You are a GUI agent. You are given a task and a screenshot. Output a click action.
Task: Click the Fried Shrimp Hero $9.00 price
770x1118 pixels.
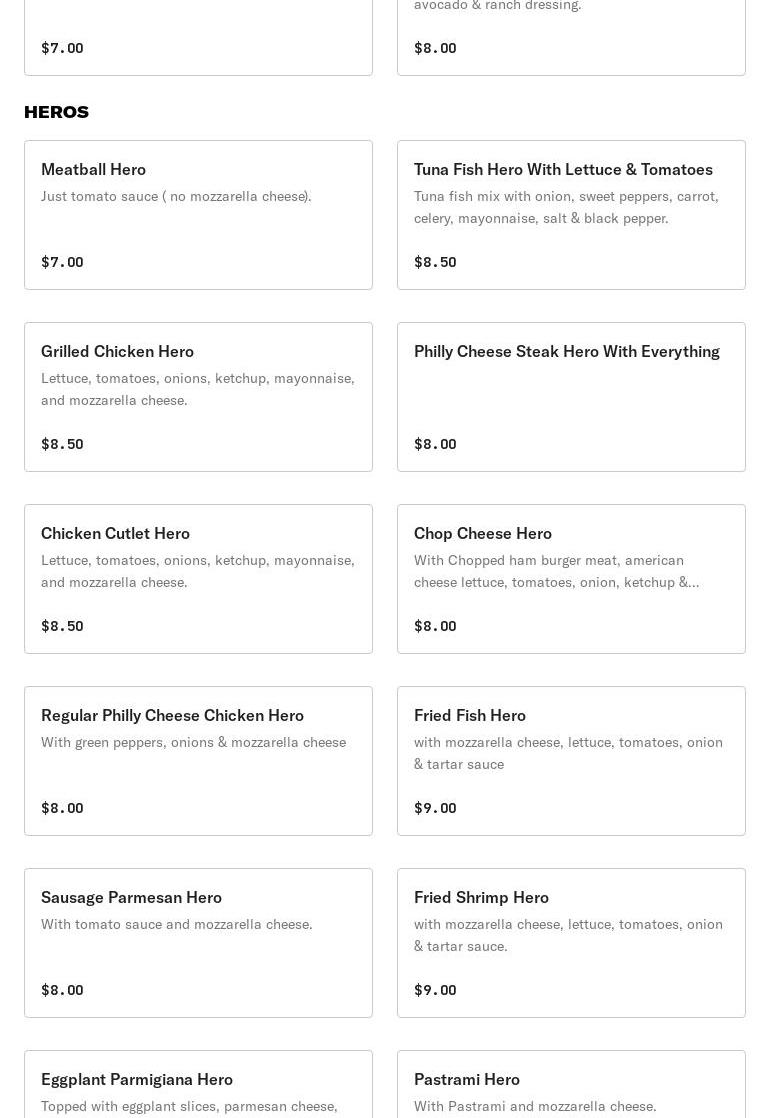coord(435,990)
